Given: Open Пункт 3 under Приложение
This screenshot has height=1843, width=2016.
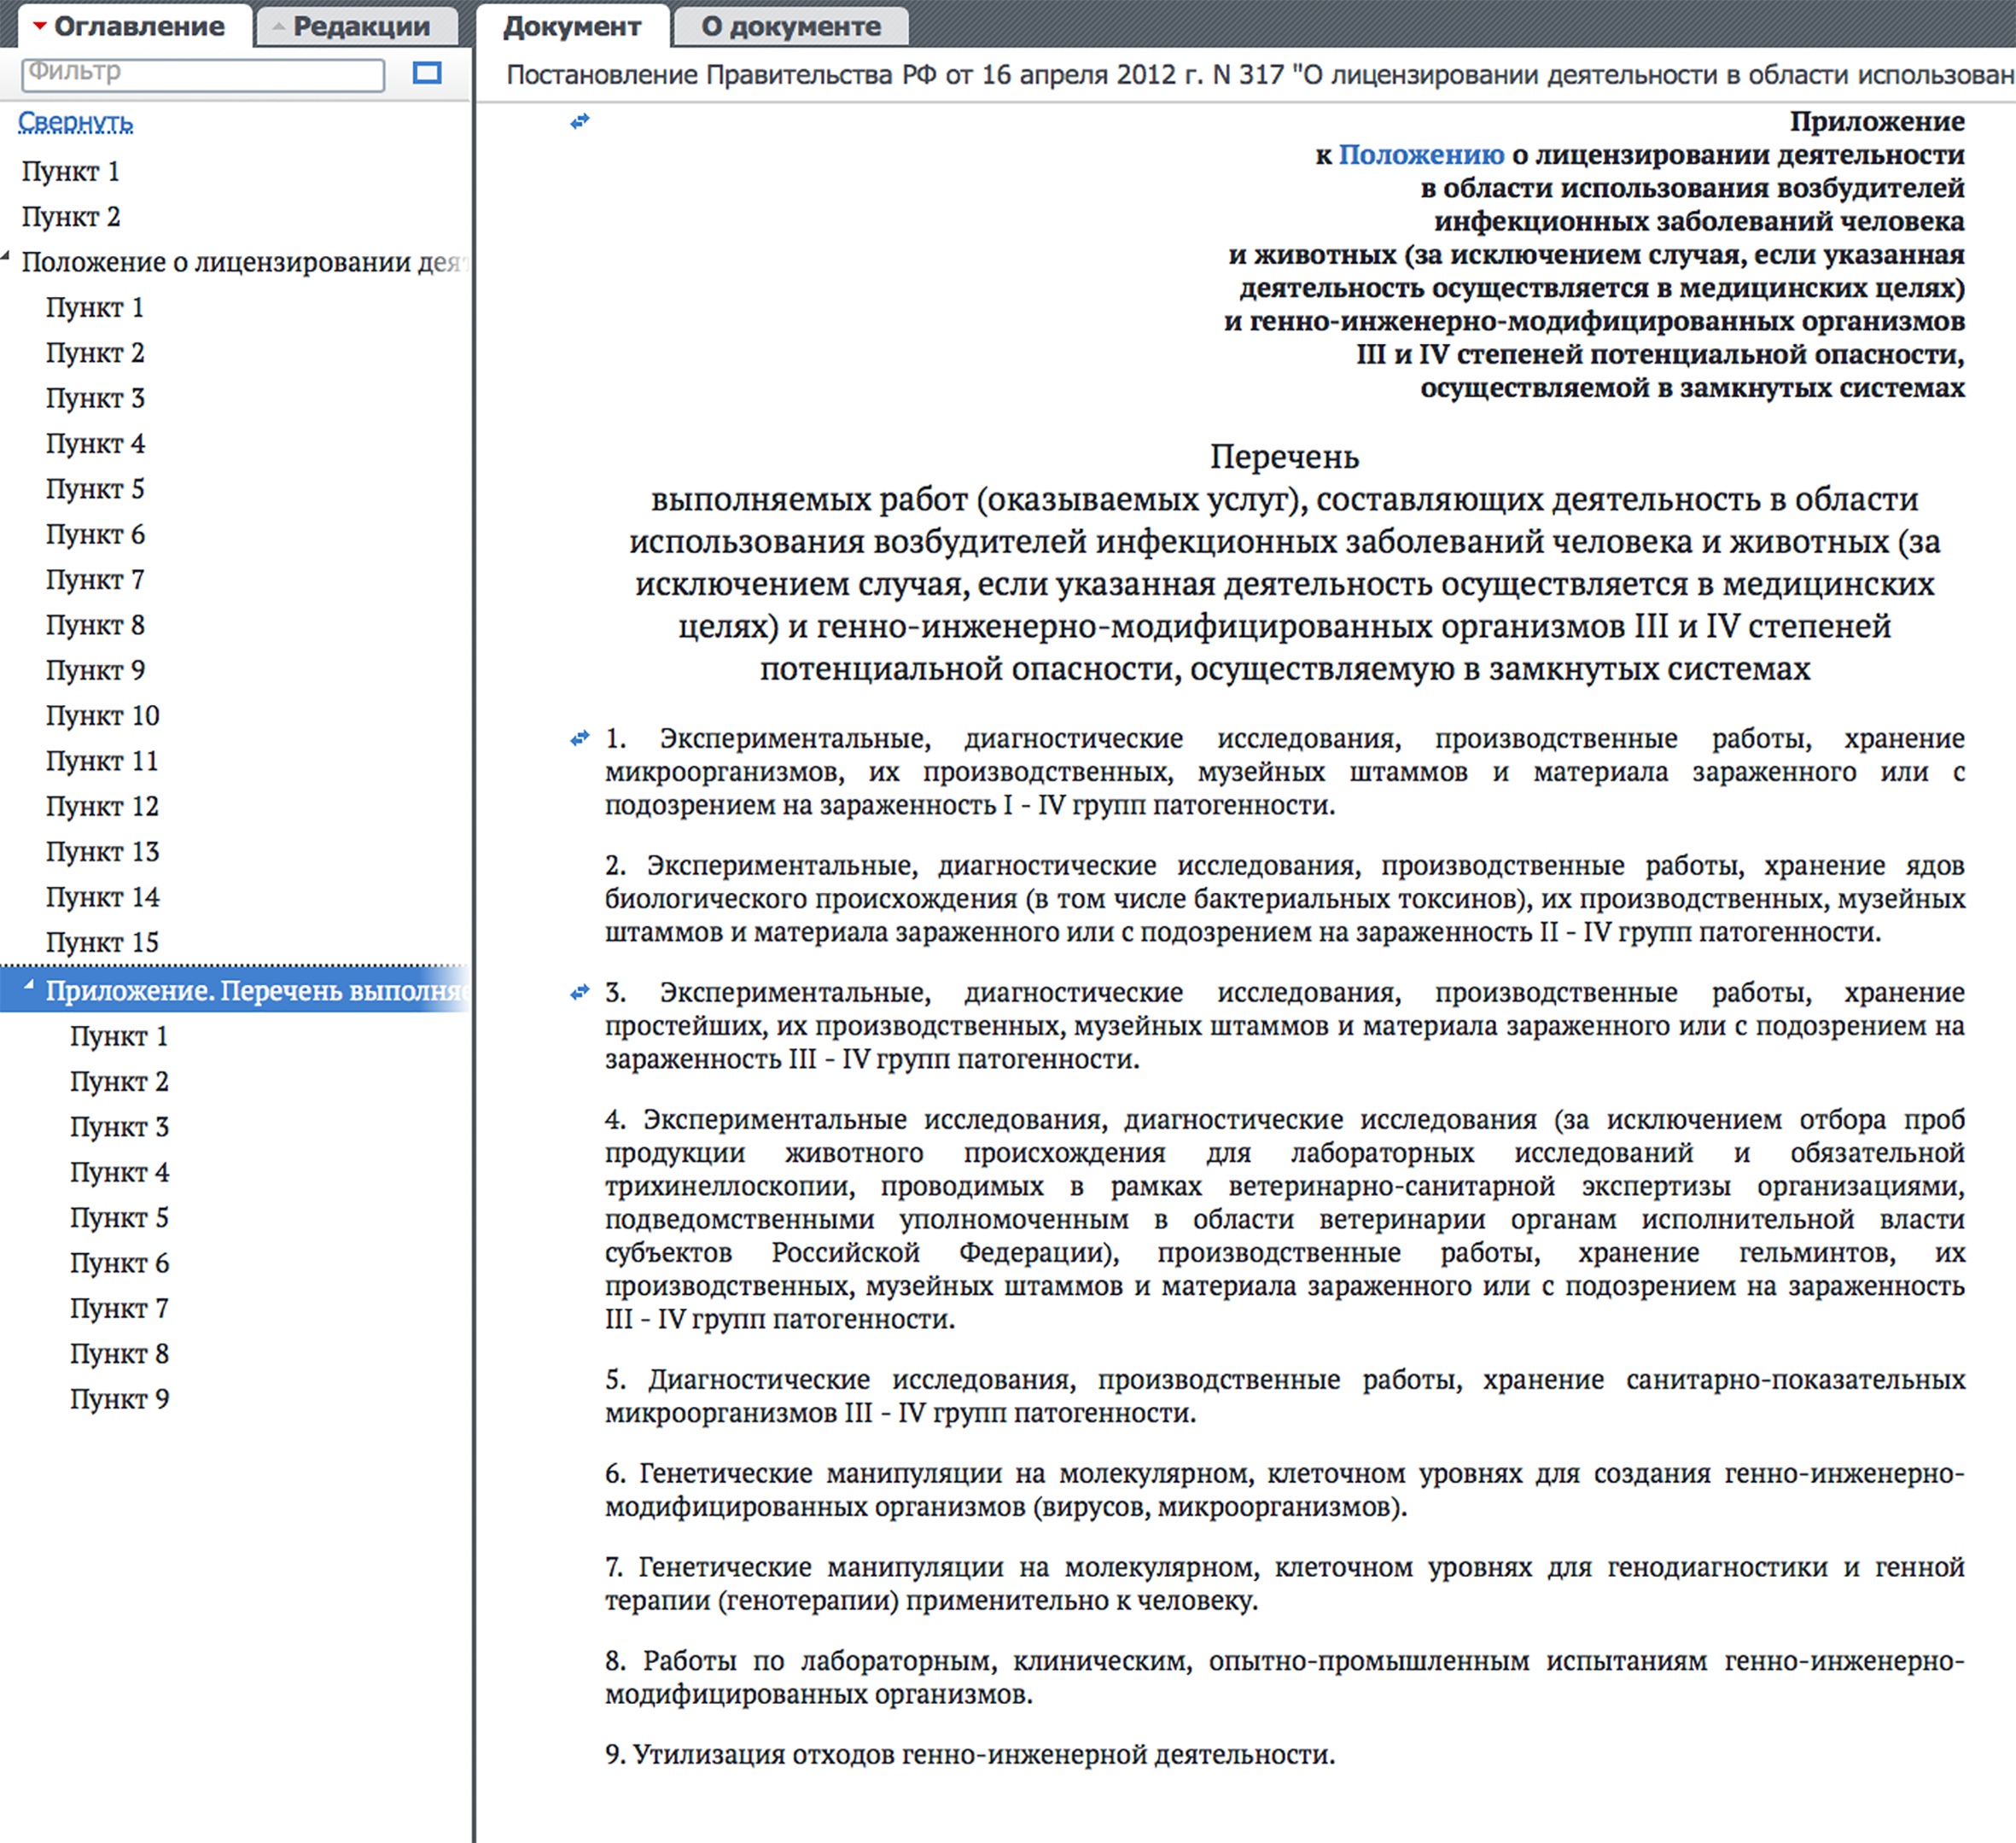Looking at the screenshot, I should (x=119, y=1127).
